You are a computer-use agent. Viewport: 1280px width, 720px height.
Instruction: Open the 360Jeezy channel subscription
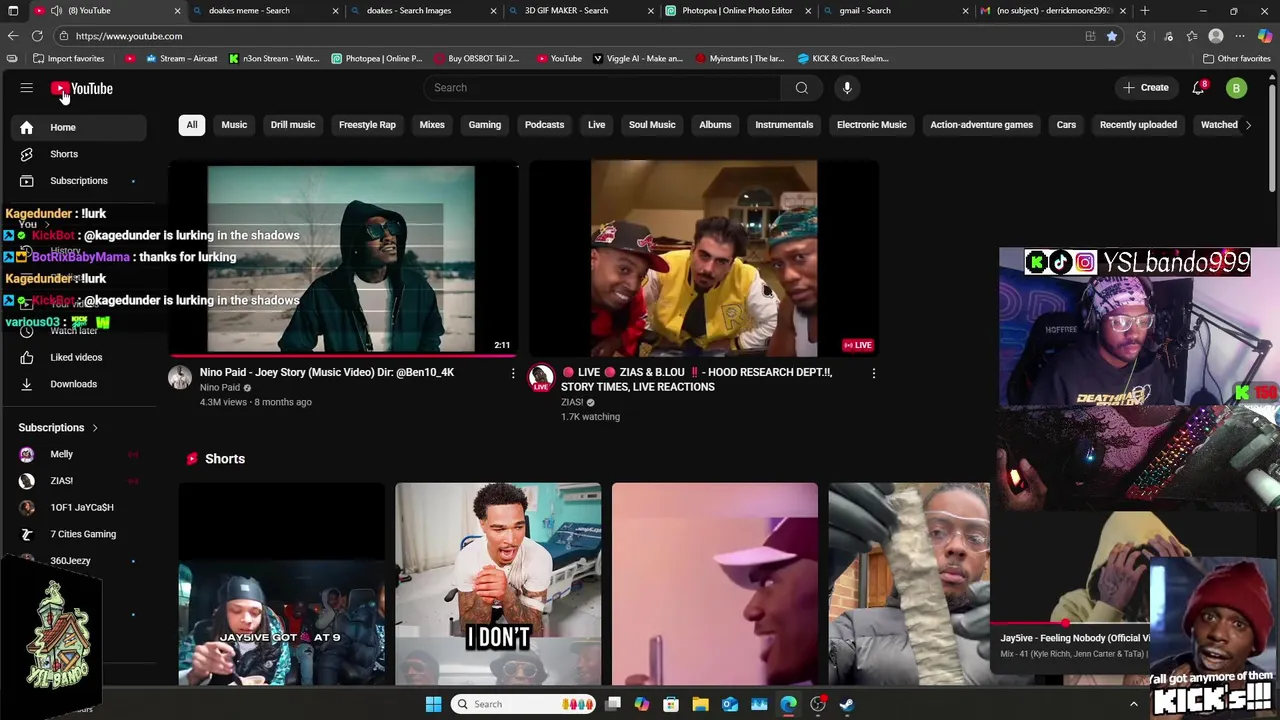78,560
